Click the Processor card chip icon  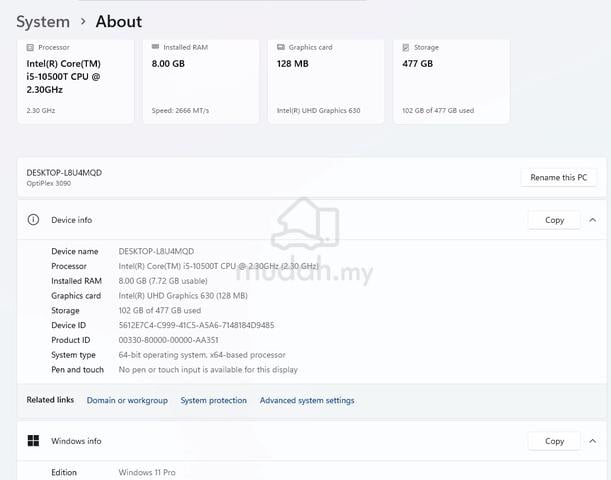click(x=30, y=48)
